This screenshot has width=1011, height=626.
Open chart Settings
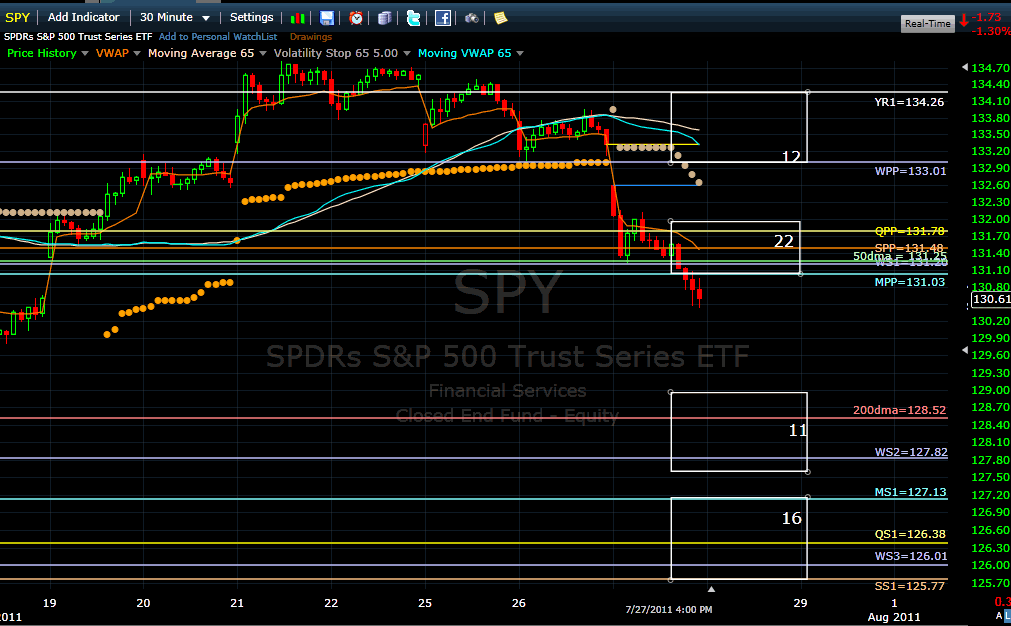point(251,17)
